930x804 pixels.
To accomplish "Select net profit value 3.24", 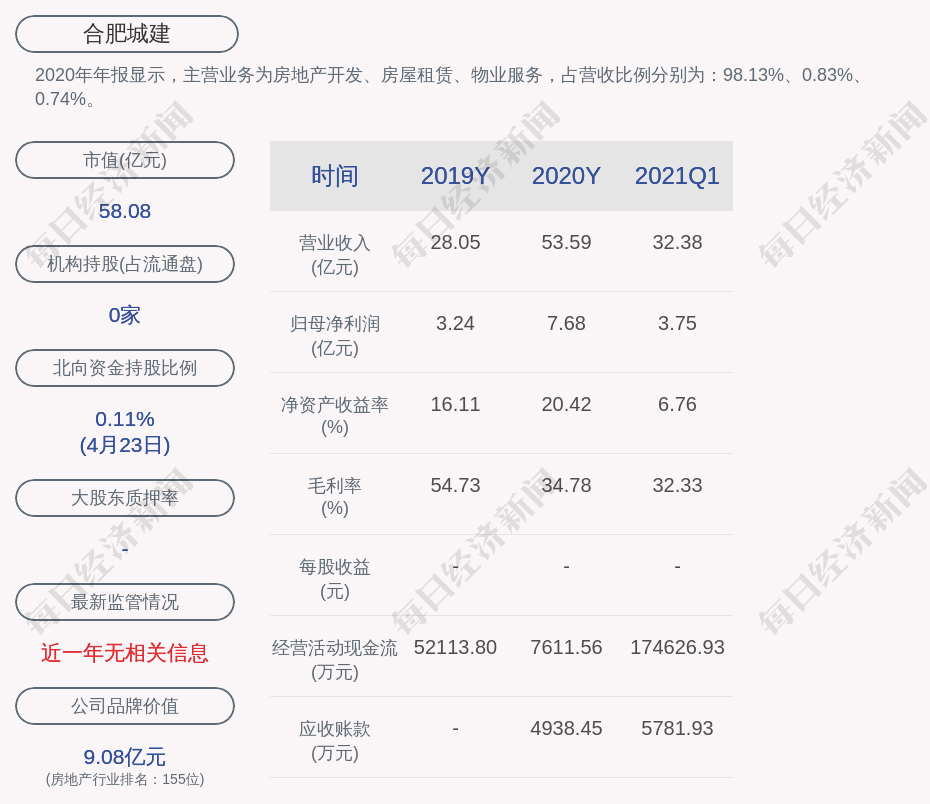I will click(x=455, y=323).
